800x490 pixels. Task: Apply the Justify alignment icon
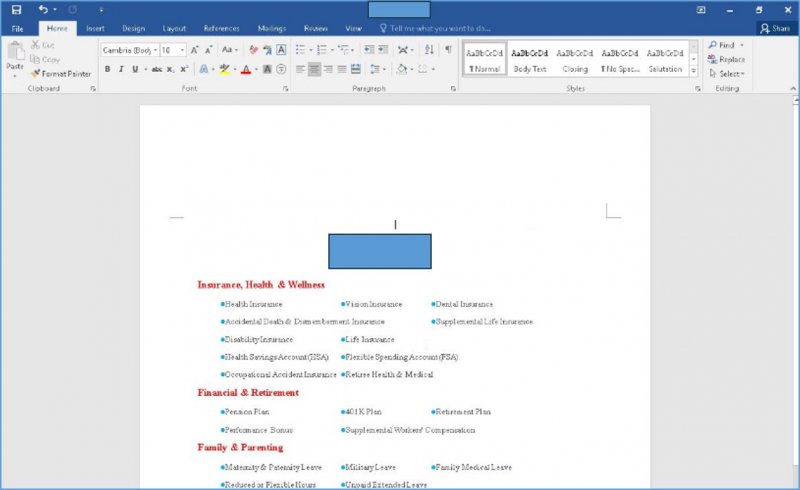(342, 69)
